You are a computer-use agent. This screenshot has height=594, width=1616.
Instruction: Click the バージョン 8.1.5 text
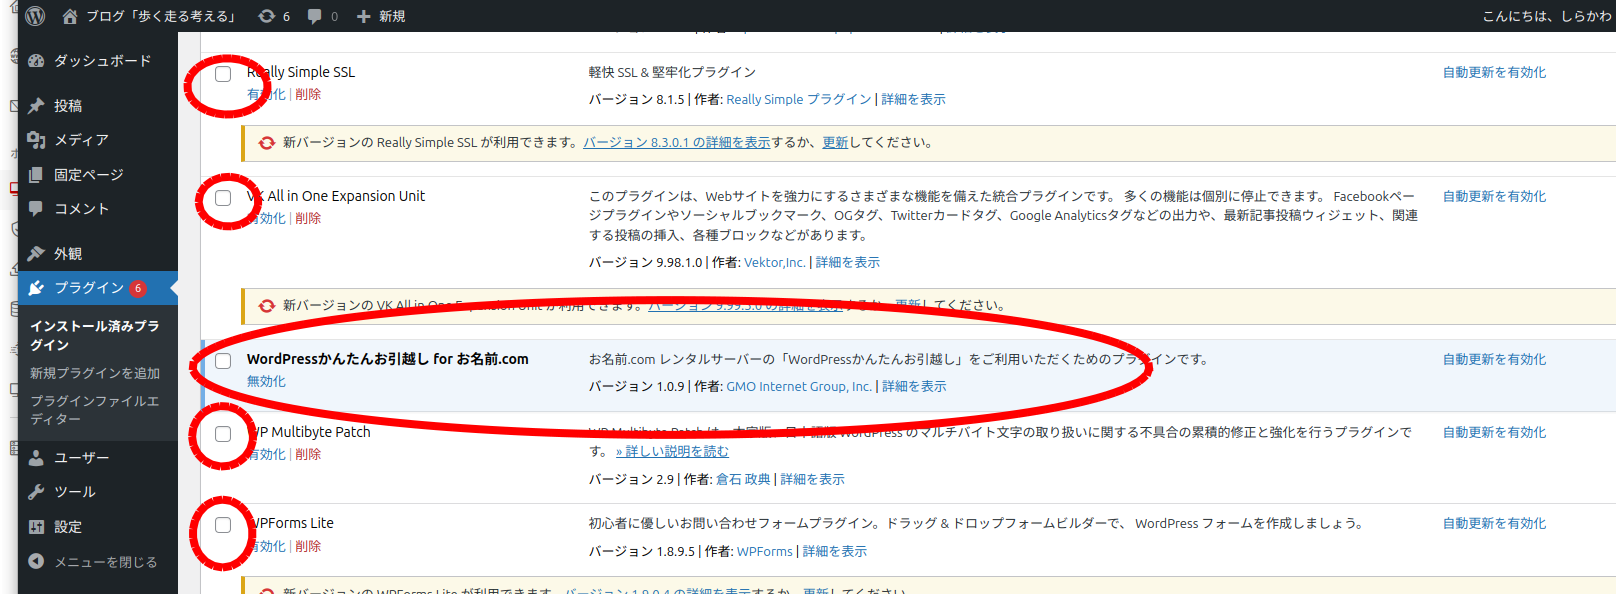tap(637, 99)
